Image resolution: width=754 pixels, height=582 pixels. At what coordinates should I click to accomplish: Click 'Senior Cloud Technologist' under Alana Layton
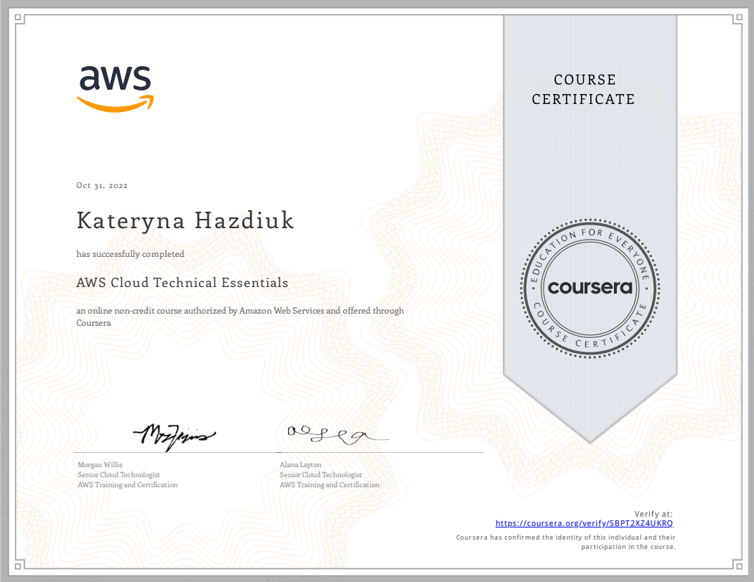click(321, 475)
